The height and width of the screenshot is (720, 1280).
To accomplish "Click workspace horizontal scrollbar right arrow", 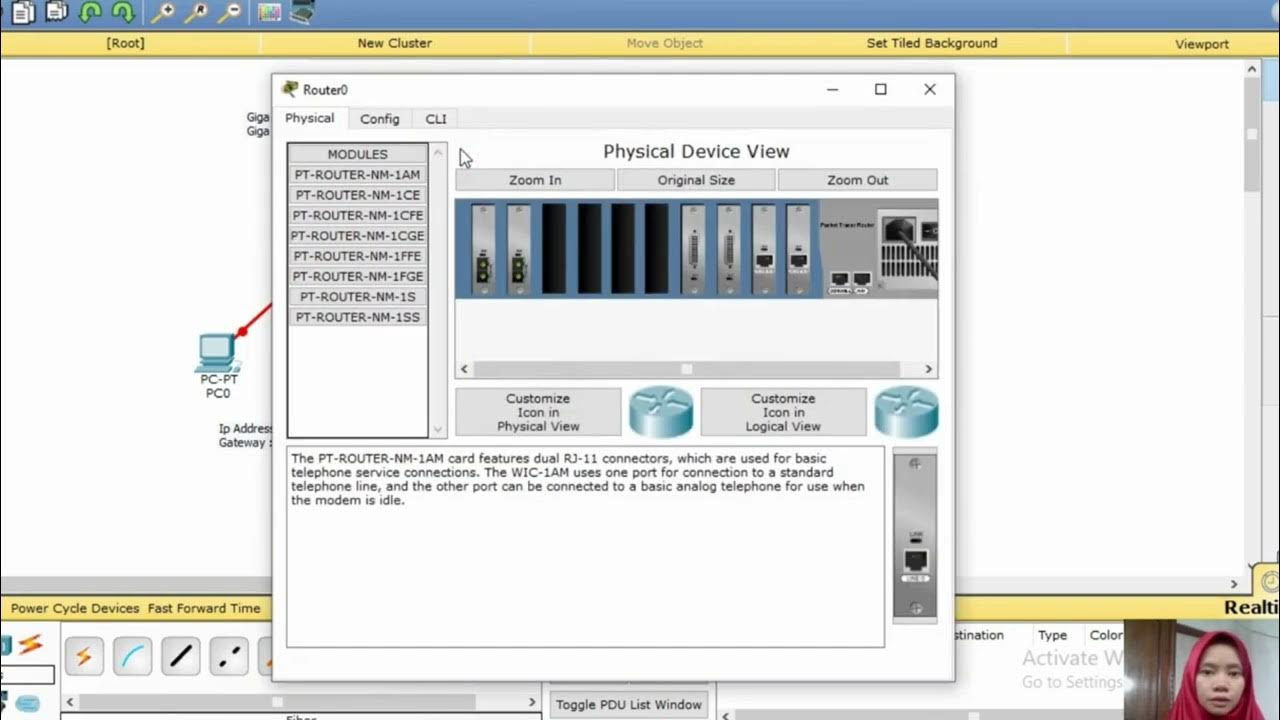I will pyautogui.click(x=1234, y=584).
